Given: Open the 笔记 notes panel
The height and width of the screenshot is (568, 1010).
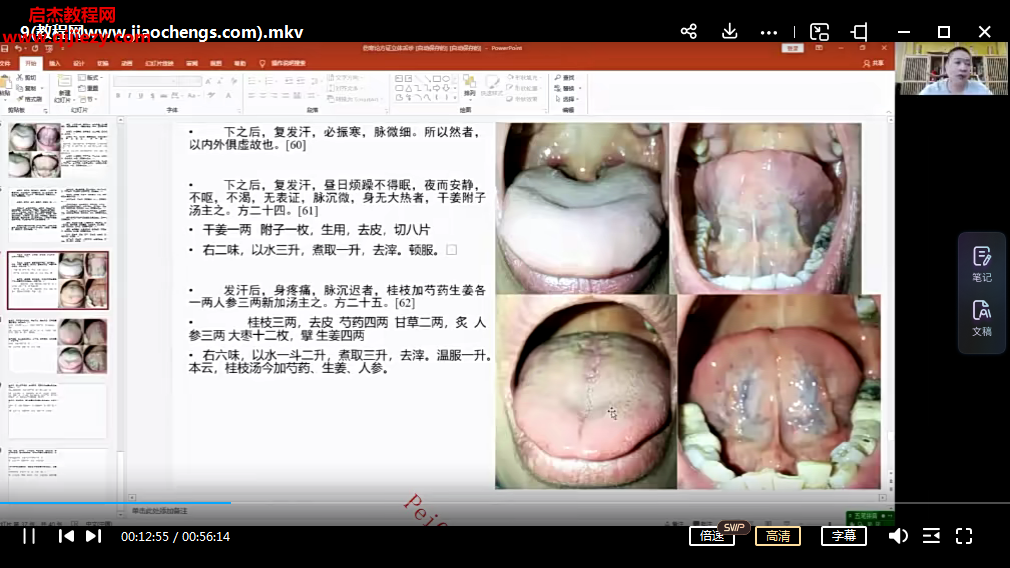Looking at the screenshot, I should [982, 265].
